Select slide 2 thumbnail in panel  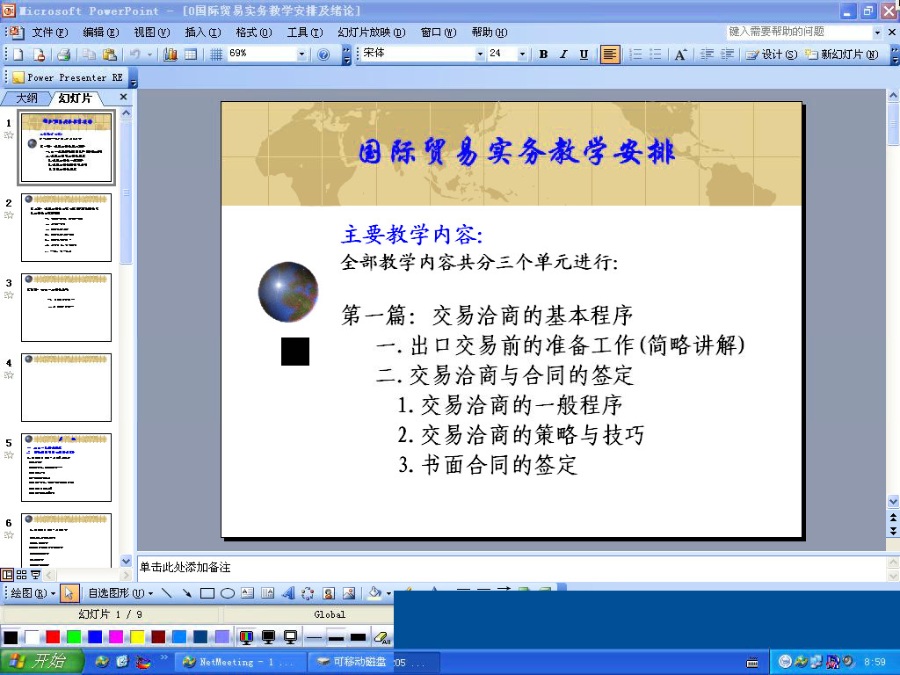click(67, 227)
